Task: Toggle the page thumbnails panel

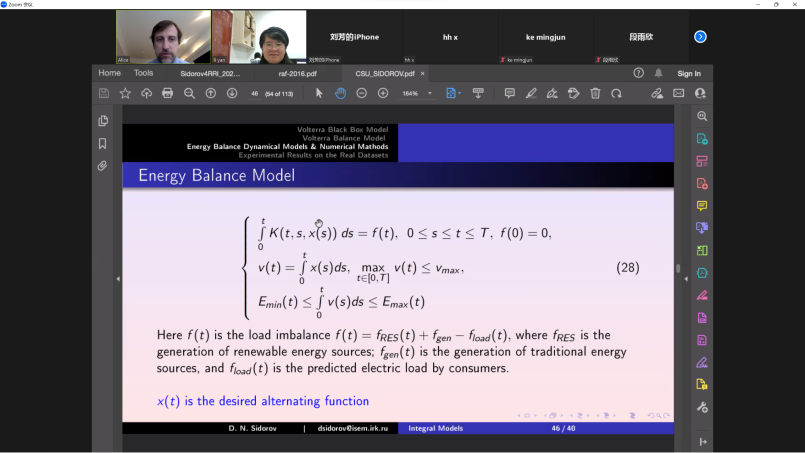Action: (x=103, y=121)
